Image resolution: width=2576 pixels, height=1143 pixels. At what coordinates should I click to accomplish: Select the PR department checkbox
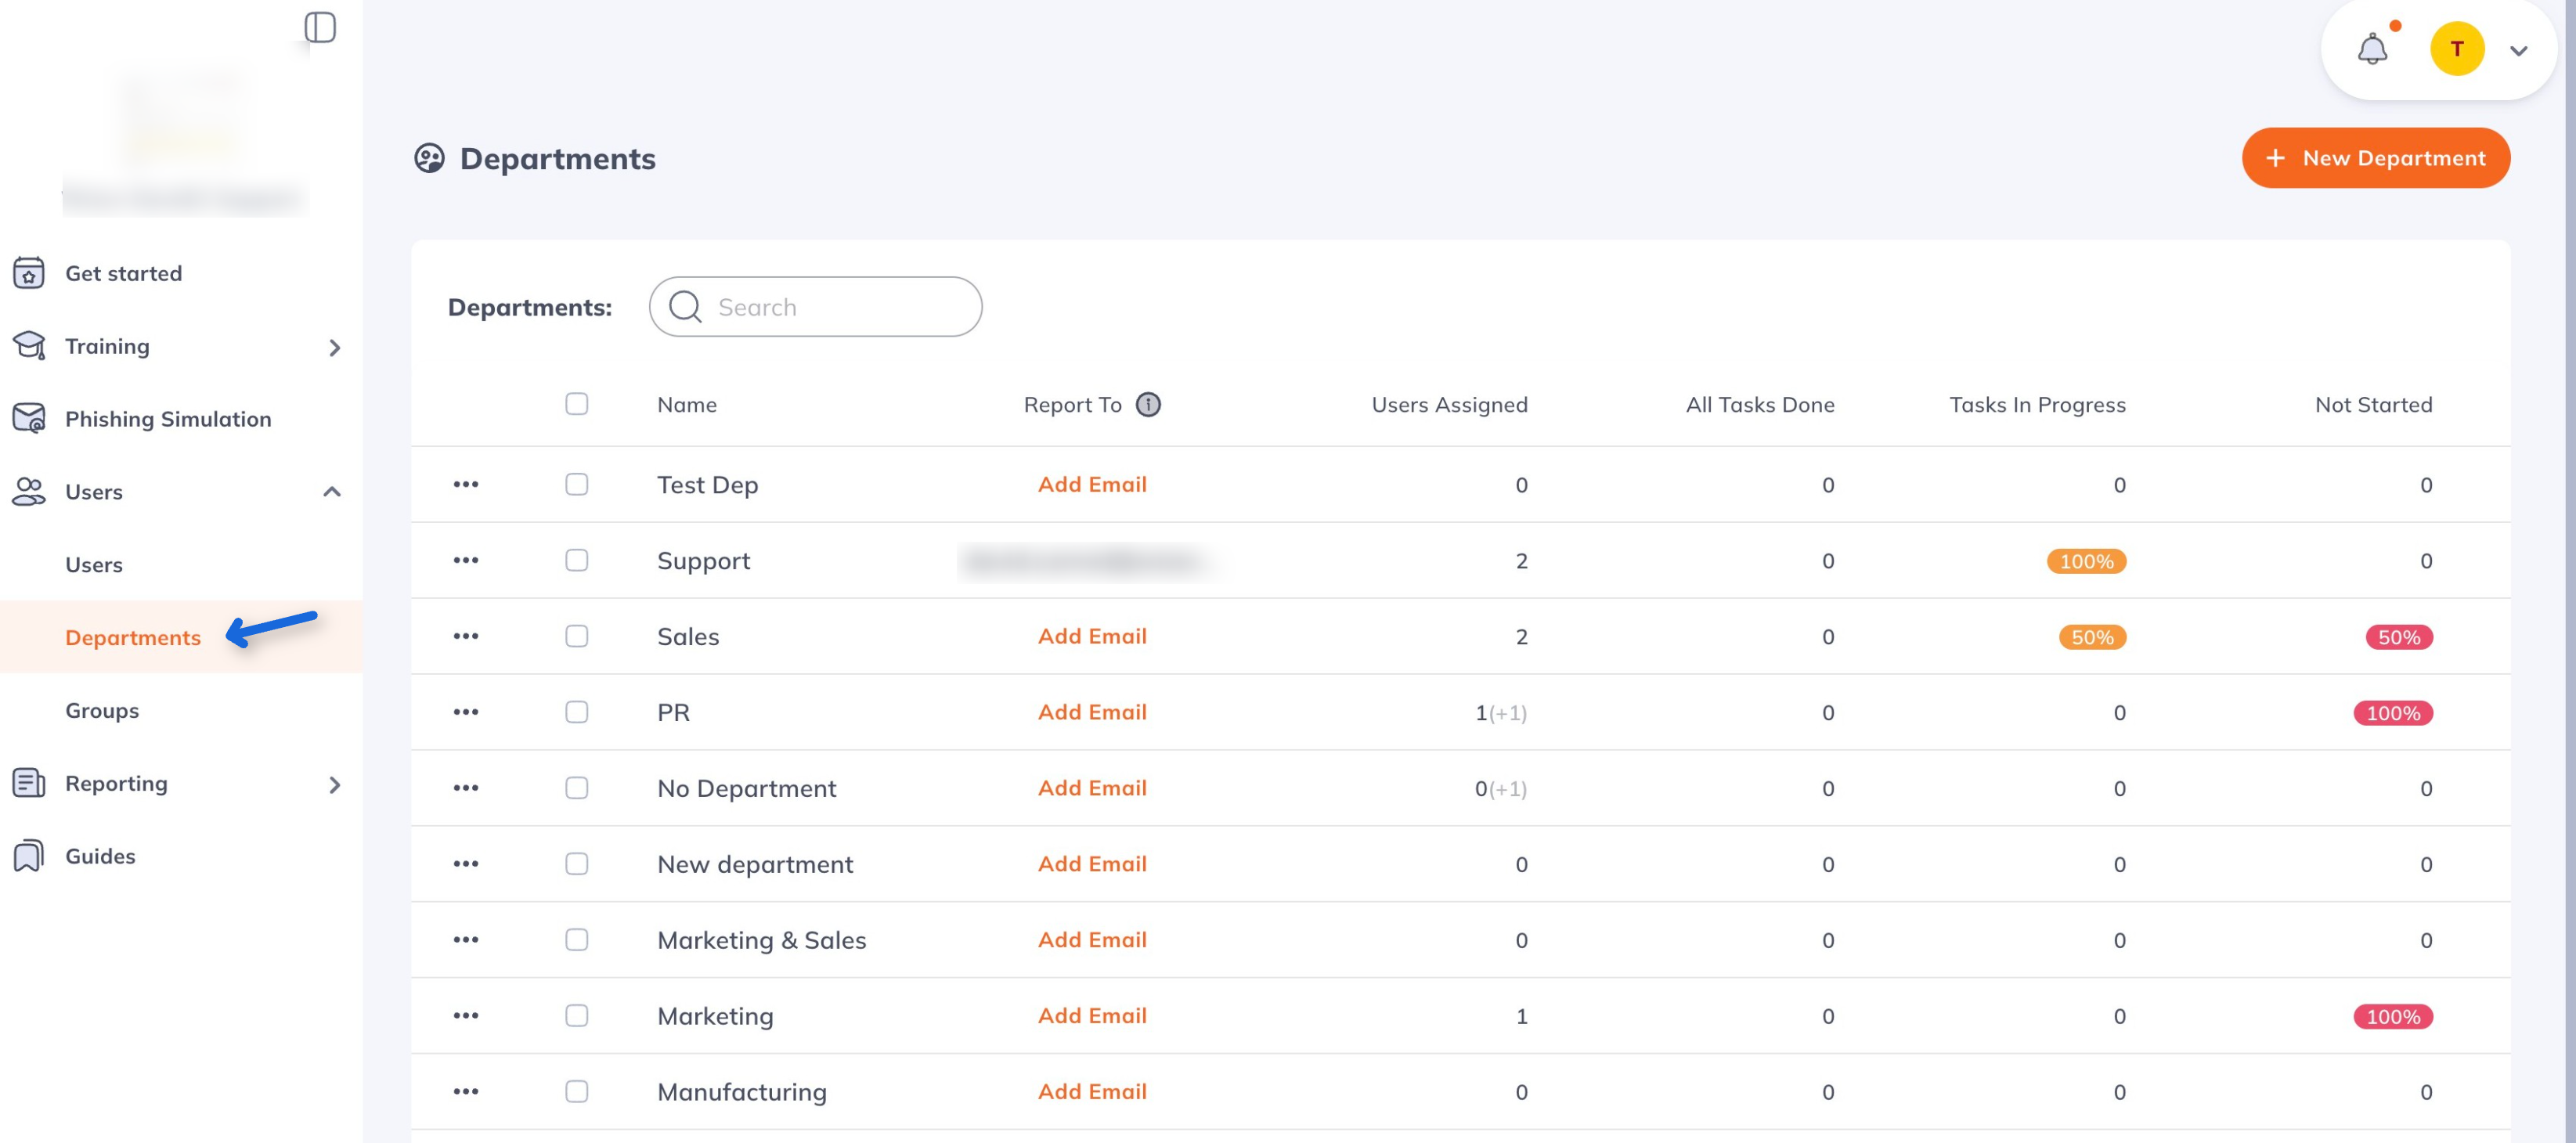tap(577, 712)
